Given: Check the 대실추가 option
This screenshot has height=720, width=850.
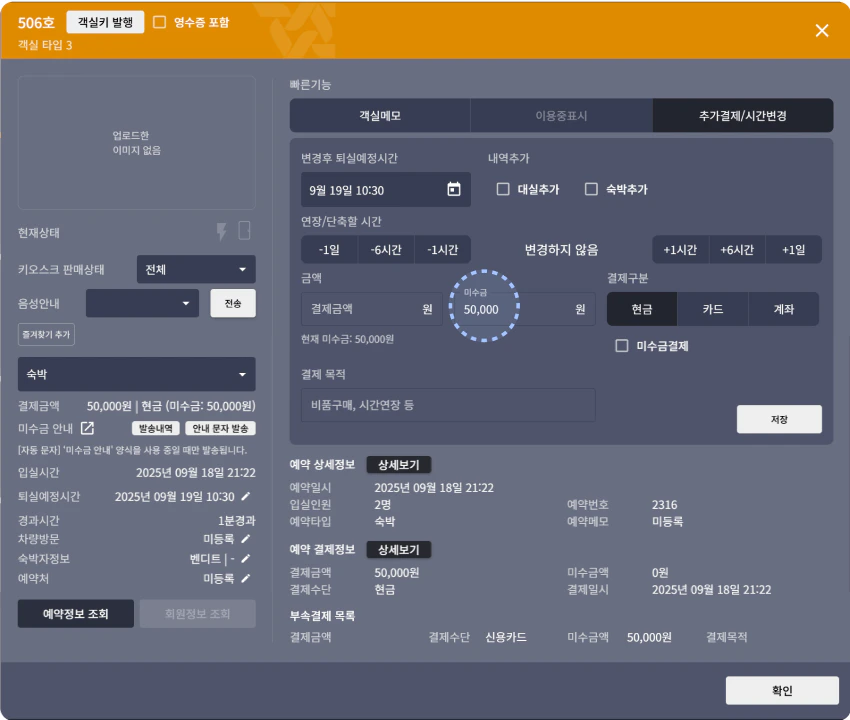Looking at the screenshot, I should (503, 189).
